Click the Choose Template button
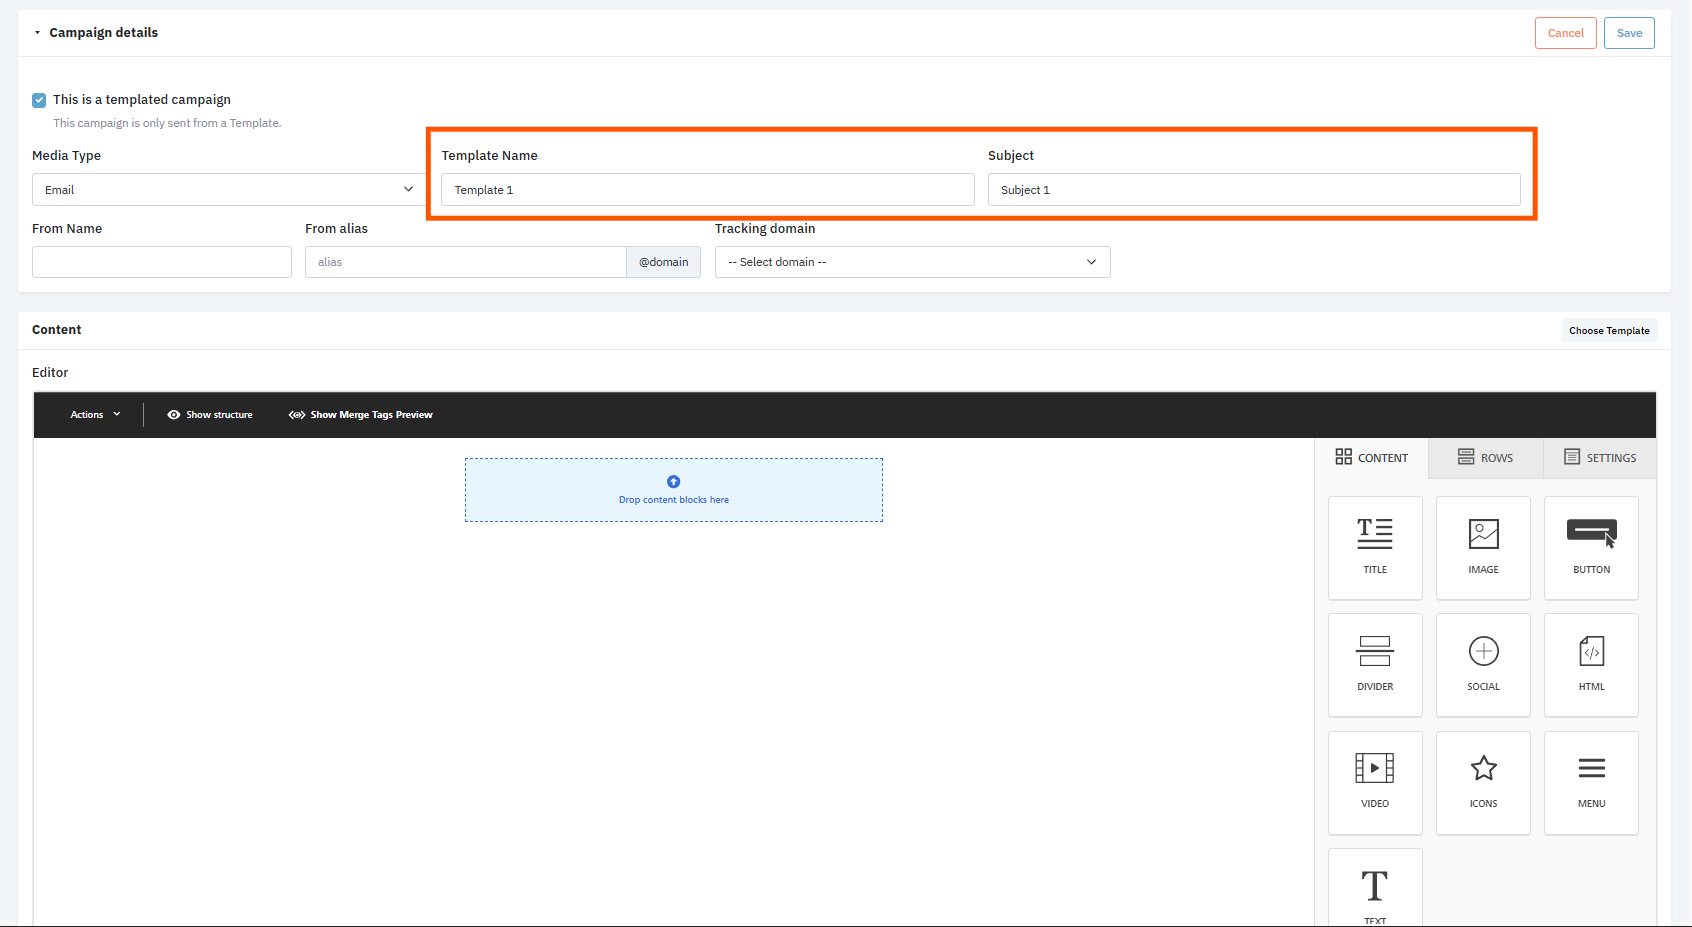The width and height of the screenshot is (1692, 927). pos(1608,331)
